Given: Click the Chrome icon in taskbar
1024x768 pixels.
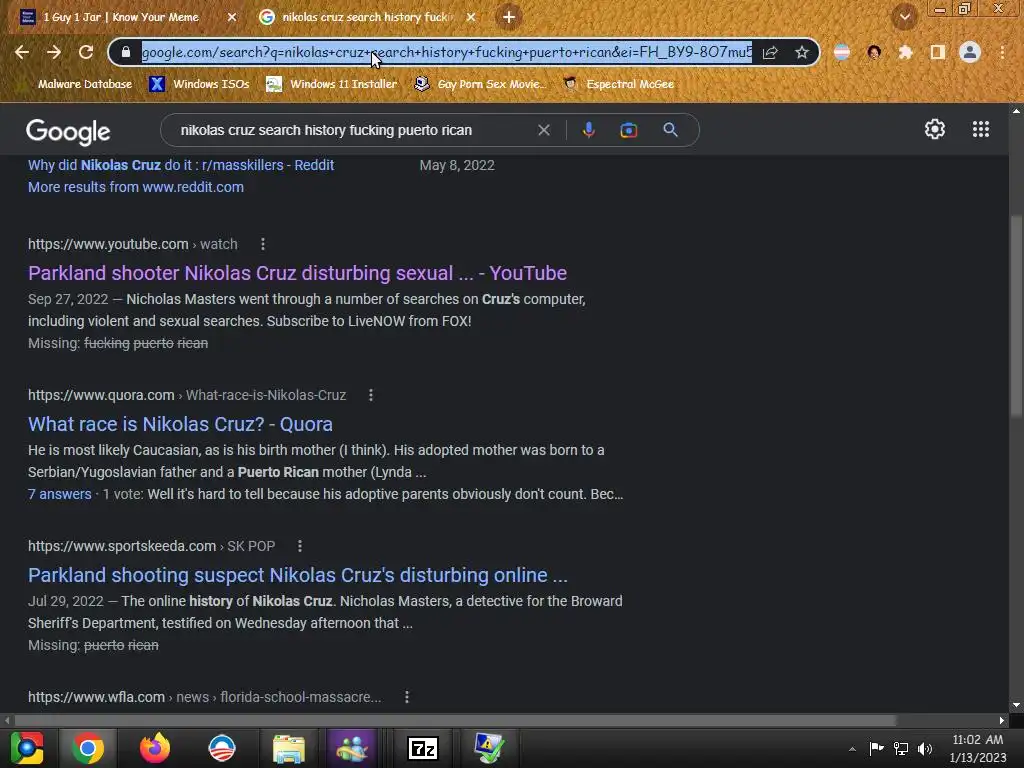Looking at the screenshot, I should pos(88,748).
